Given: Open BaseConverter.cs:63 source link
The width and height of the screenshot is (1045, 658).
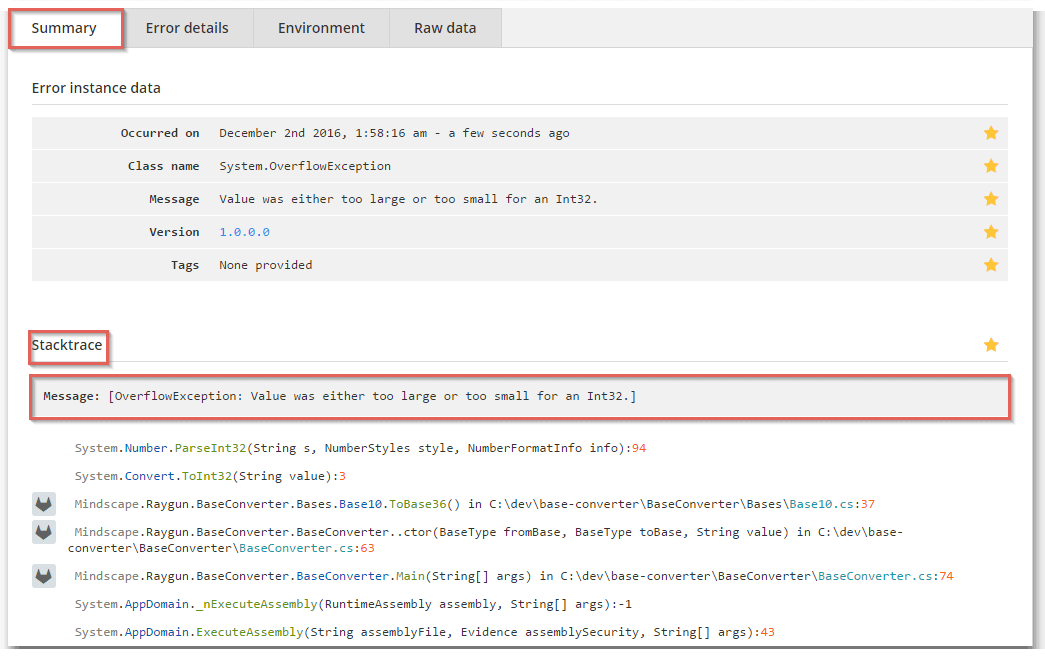Looking at the screenshot, I should [x=307, y=548].
